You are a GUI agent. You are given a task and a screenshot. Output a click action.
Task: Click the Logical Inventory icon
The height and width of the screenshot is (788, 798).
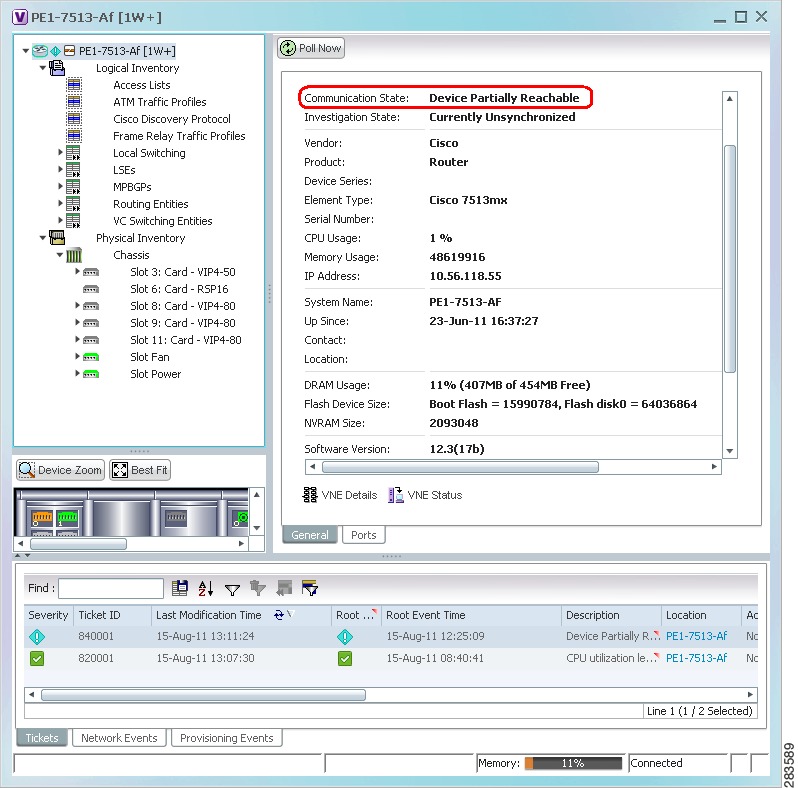[x=57, y=68]
